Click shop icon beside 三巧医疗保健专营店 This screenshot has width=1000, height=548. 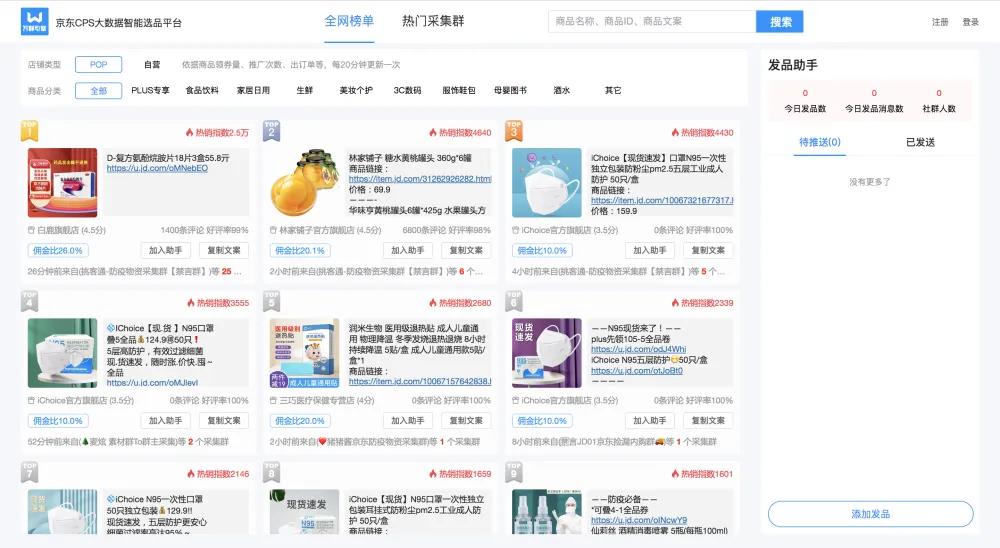click(273, 401)
